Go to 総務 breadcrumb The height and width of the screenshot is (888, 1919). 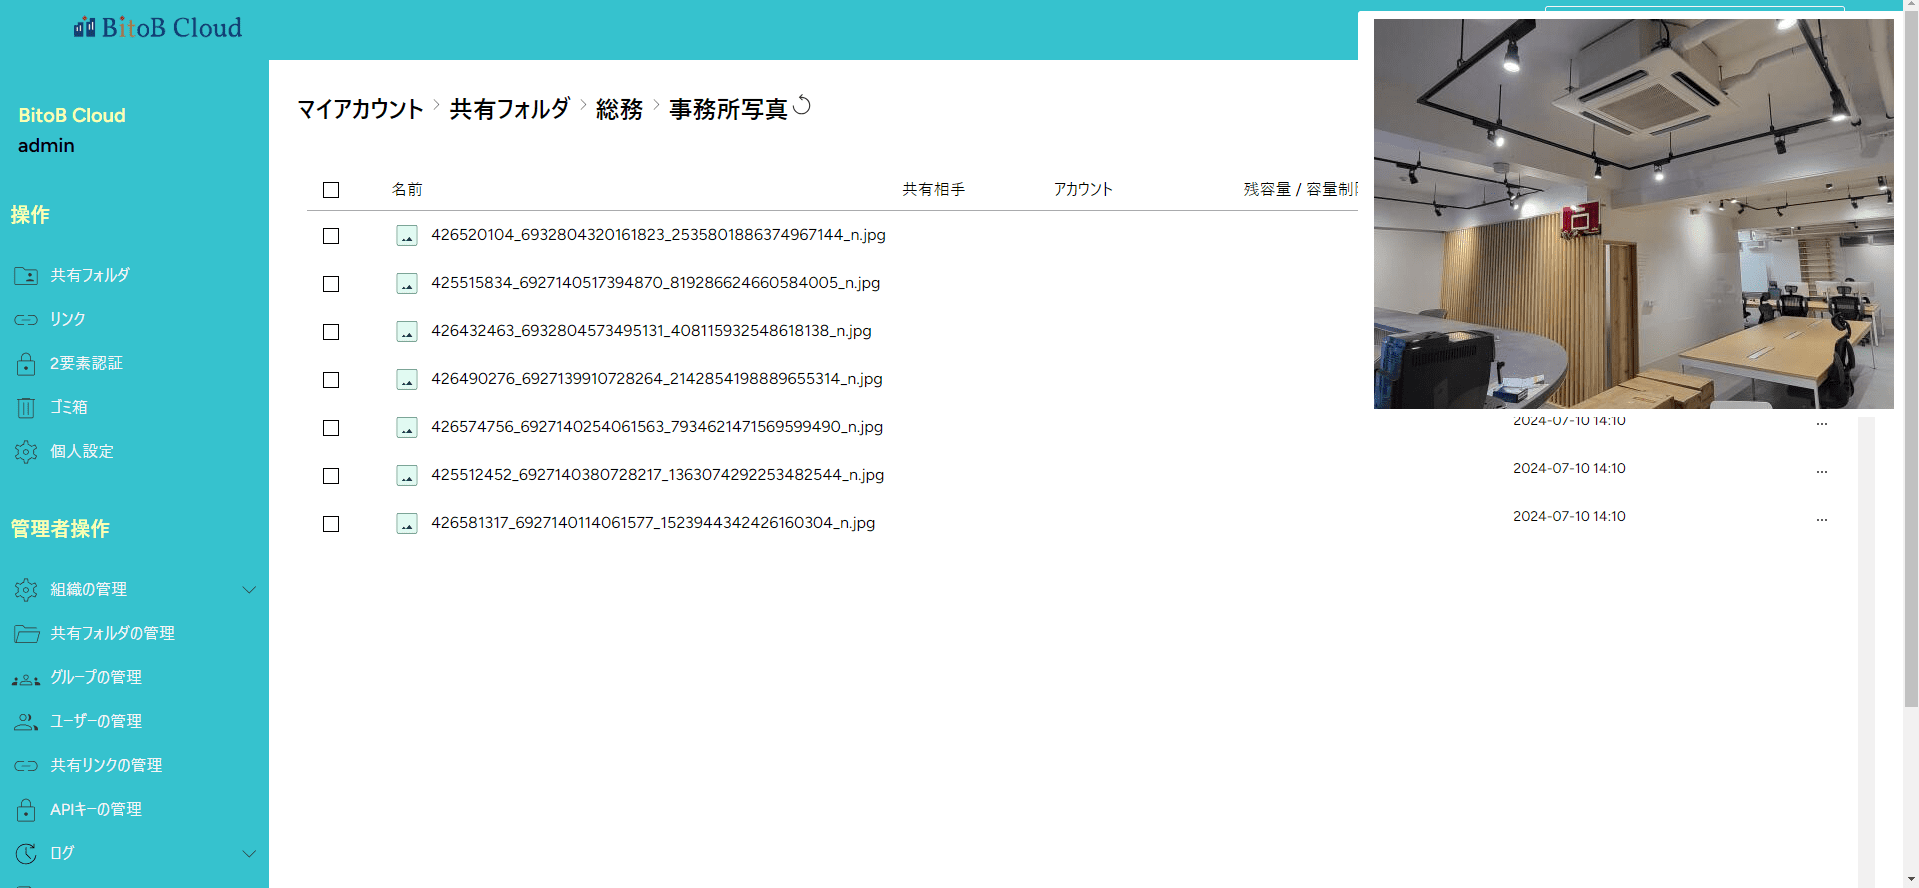pos(619,109)
